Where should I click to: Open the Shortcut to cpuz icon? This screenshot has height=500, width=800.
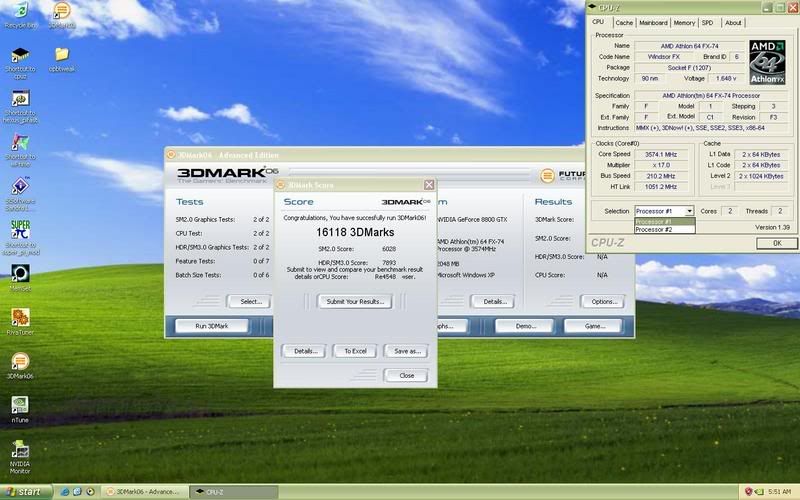tap(20, 56)
